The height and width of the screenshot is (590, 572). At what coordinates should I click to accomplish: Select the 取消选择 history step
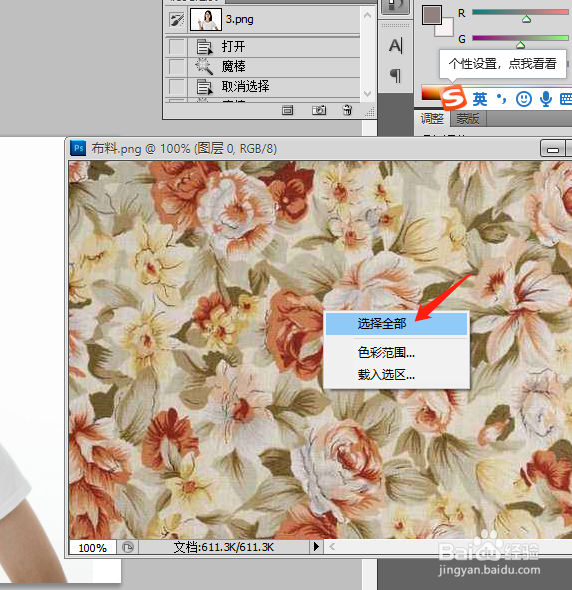pyautogui.click(x=274, y=87)
